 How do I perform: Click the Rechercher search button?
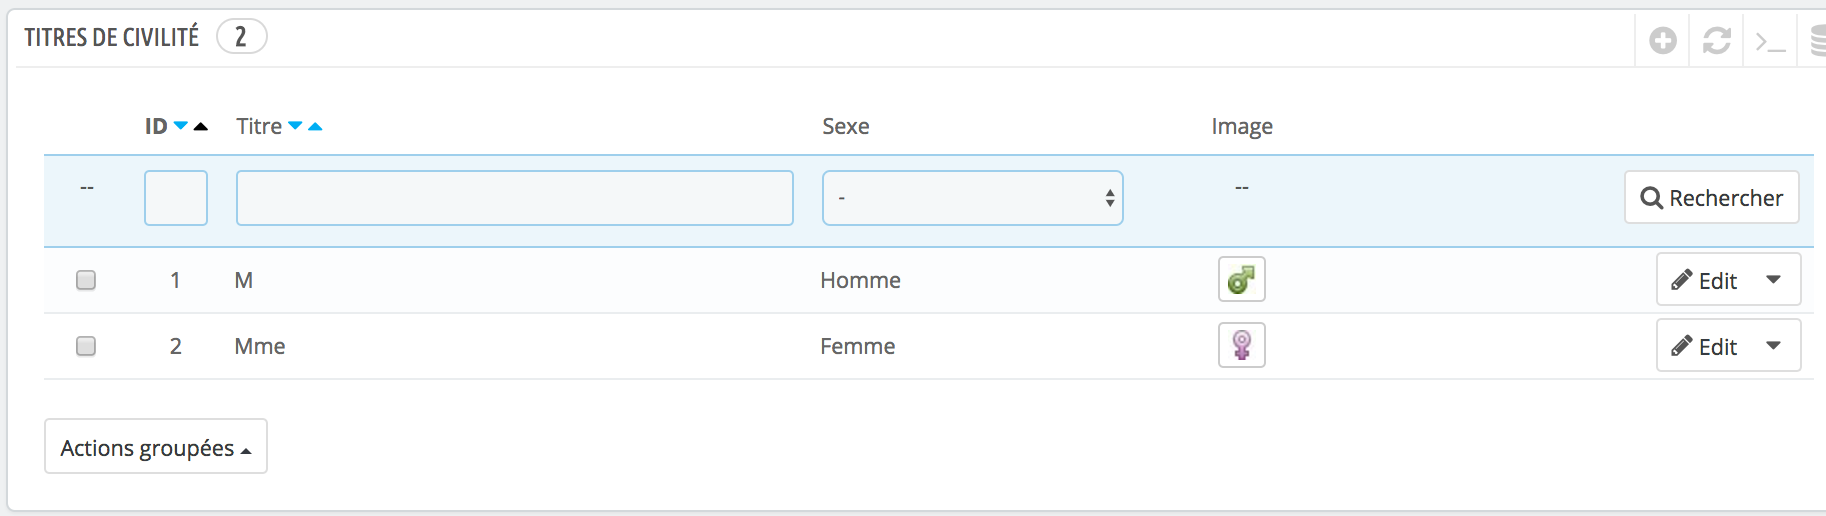tap(1712, 197)
